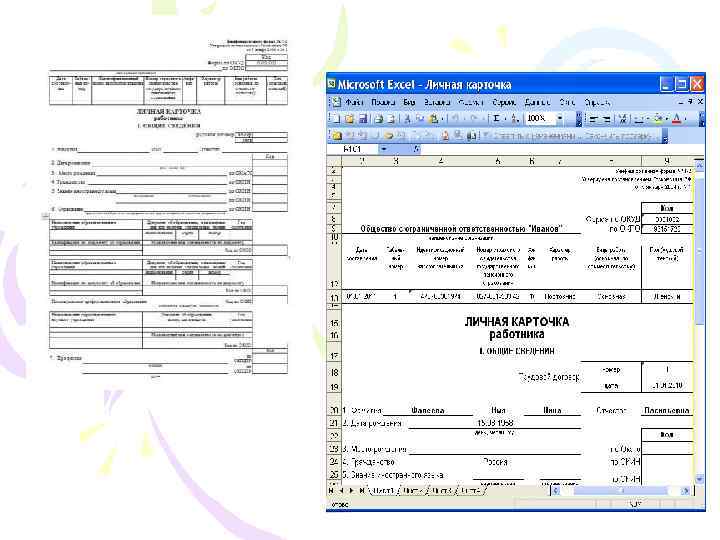
Task: Open the AutoSum dropdown arrow
Action: click(505, 119)
